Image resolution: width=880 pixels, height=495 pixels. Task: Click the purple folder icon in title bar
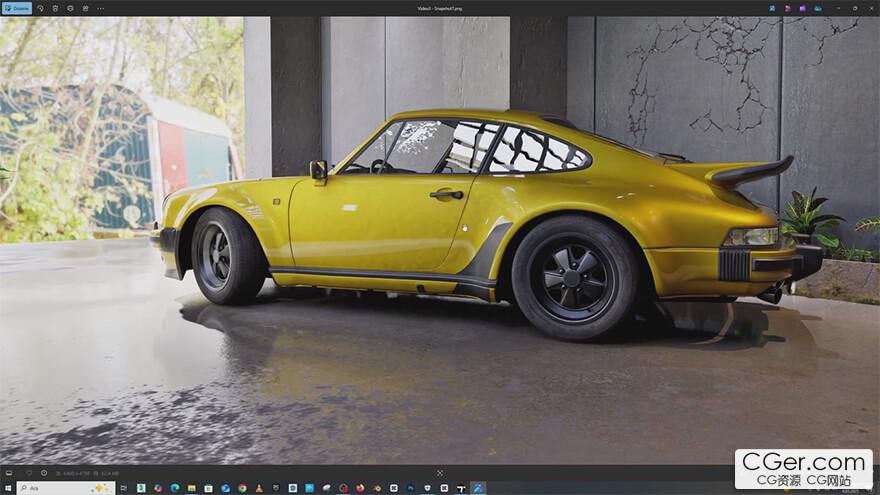(803, 8)
